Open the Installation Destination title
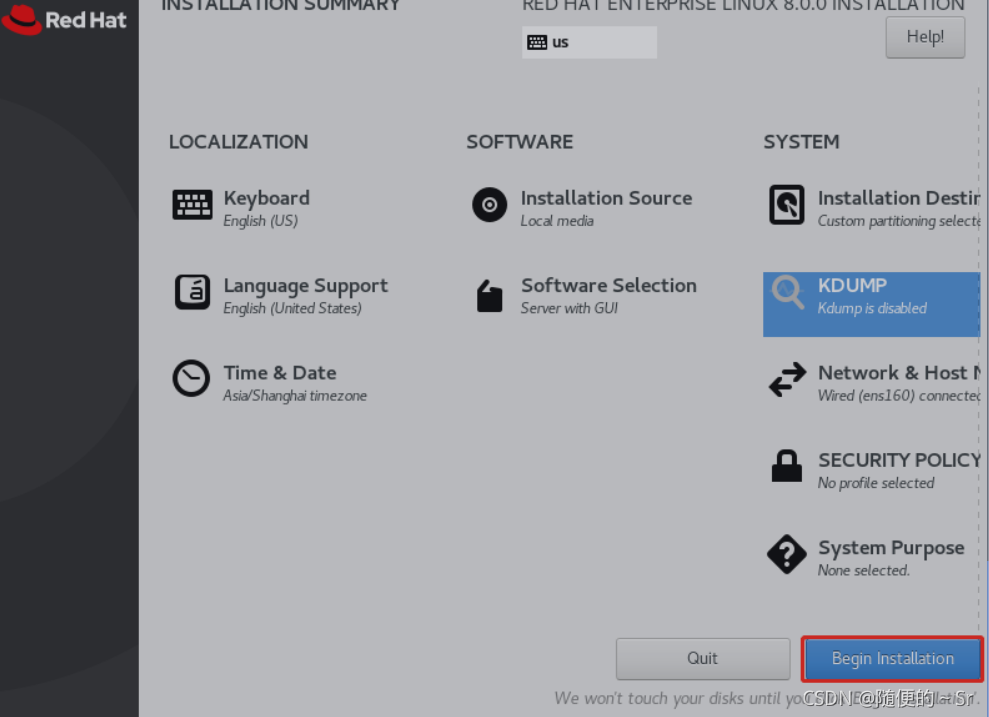The width and height of the screenshot is (989, 717). click(899, 198)
